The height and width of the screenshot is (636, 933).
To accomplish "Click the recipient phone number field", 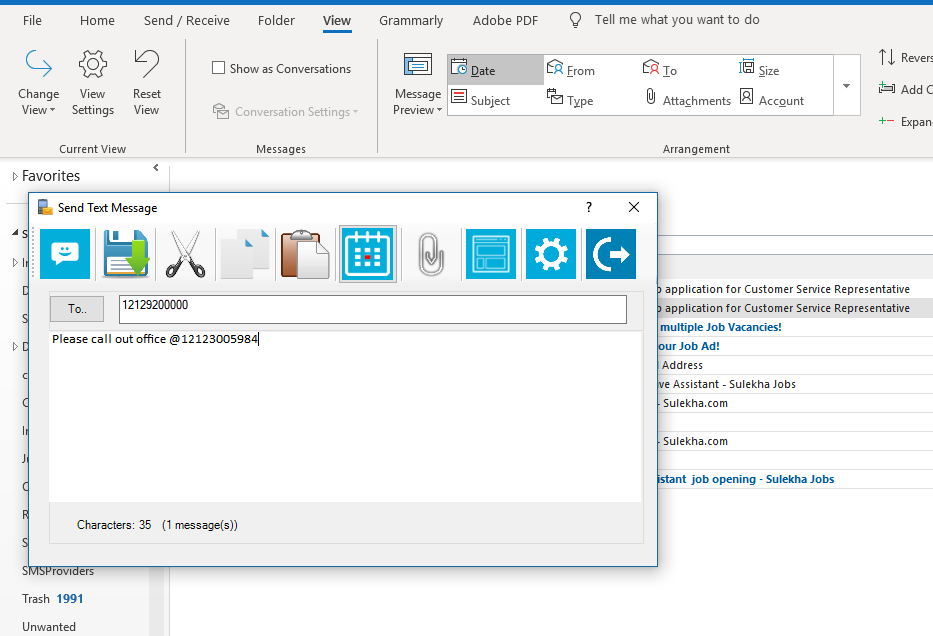I will click(x=372, y=309).
